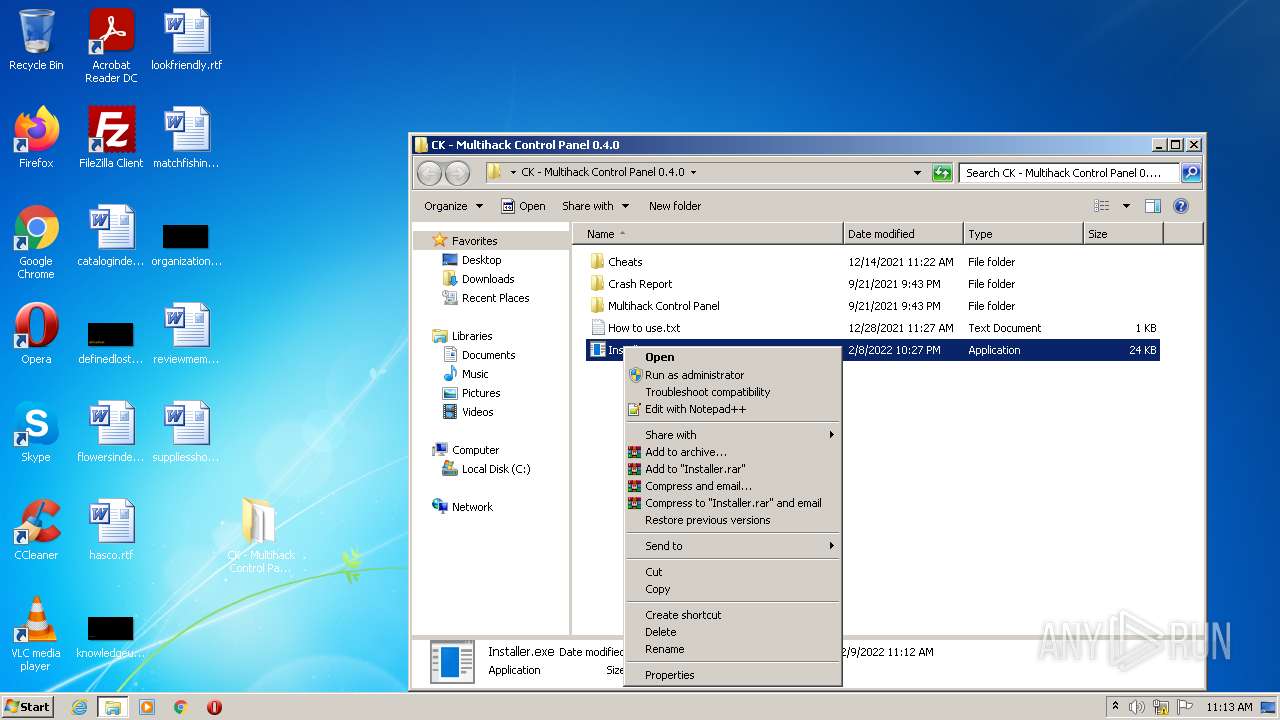Viewport: 1280px width, 720px height.
Task: Sort by Name column header
Action: coord(708,234)
